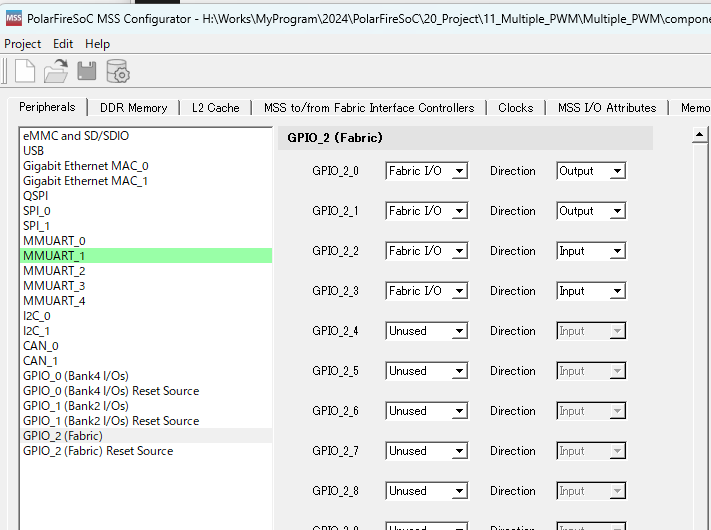Click the scrollbar up arrow

[x=700, y=134]
